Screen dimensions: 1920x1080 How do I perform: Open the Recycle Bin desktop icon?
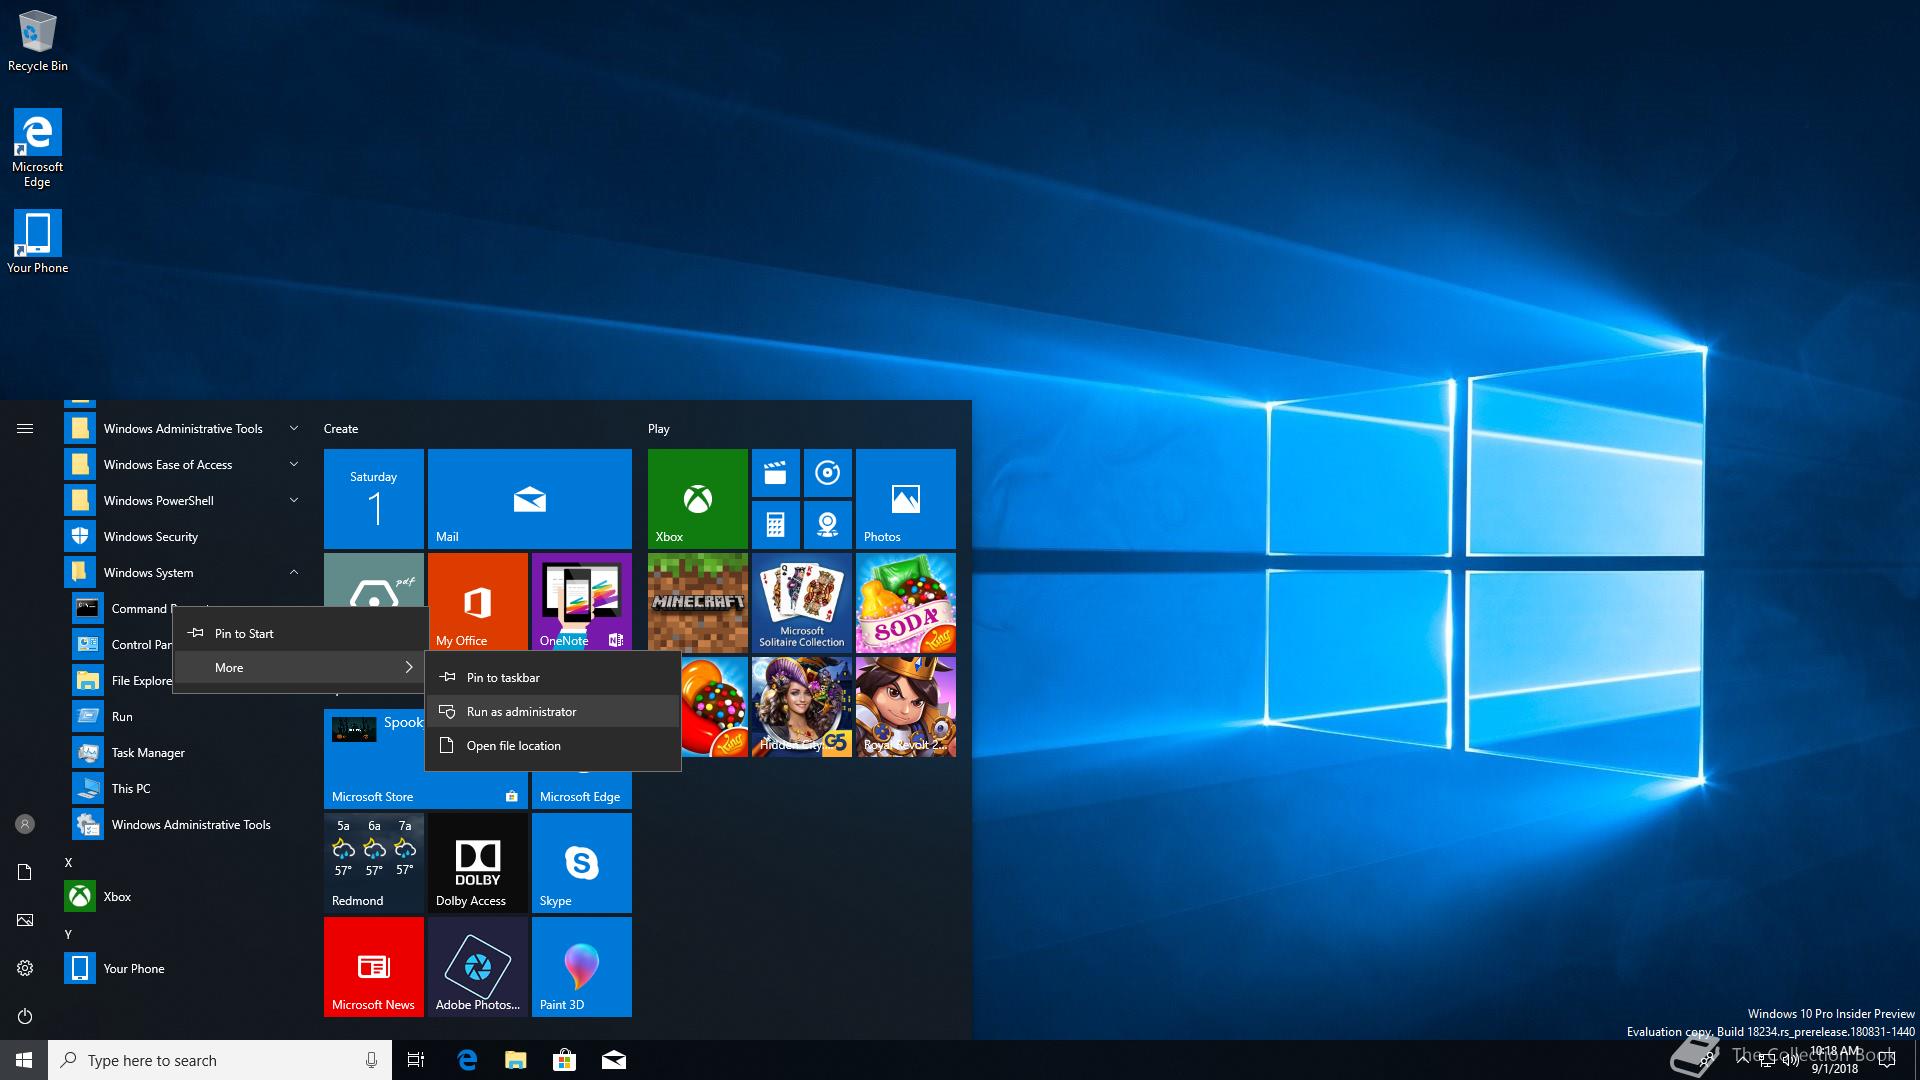pyautogui.click(x=38, y=40)
